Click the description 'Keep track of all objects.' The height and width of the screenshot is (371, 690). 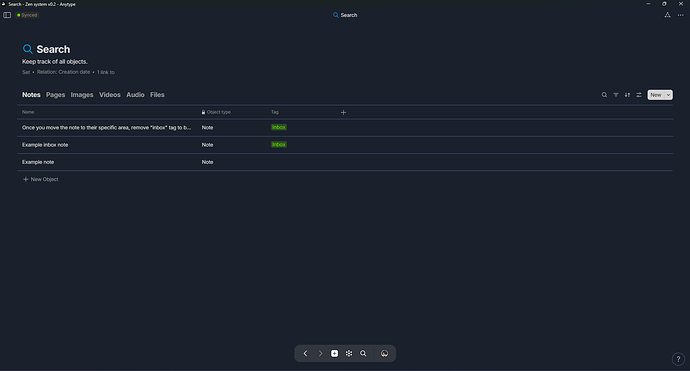(55, 62)
